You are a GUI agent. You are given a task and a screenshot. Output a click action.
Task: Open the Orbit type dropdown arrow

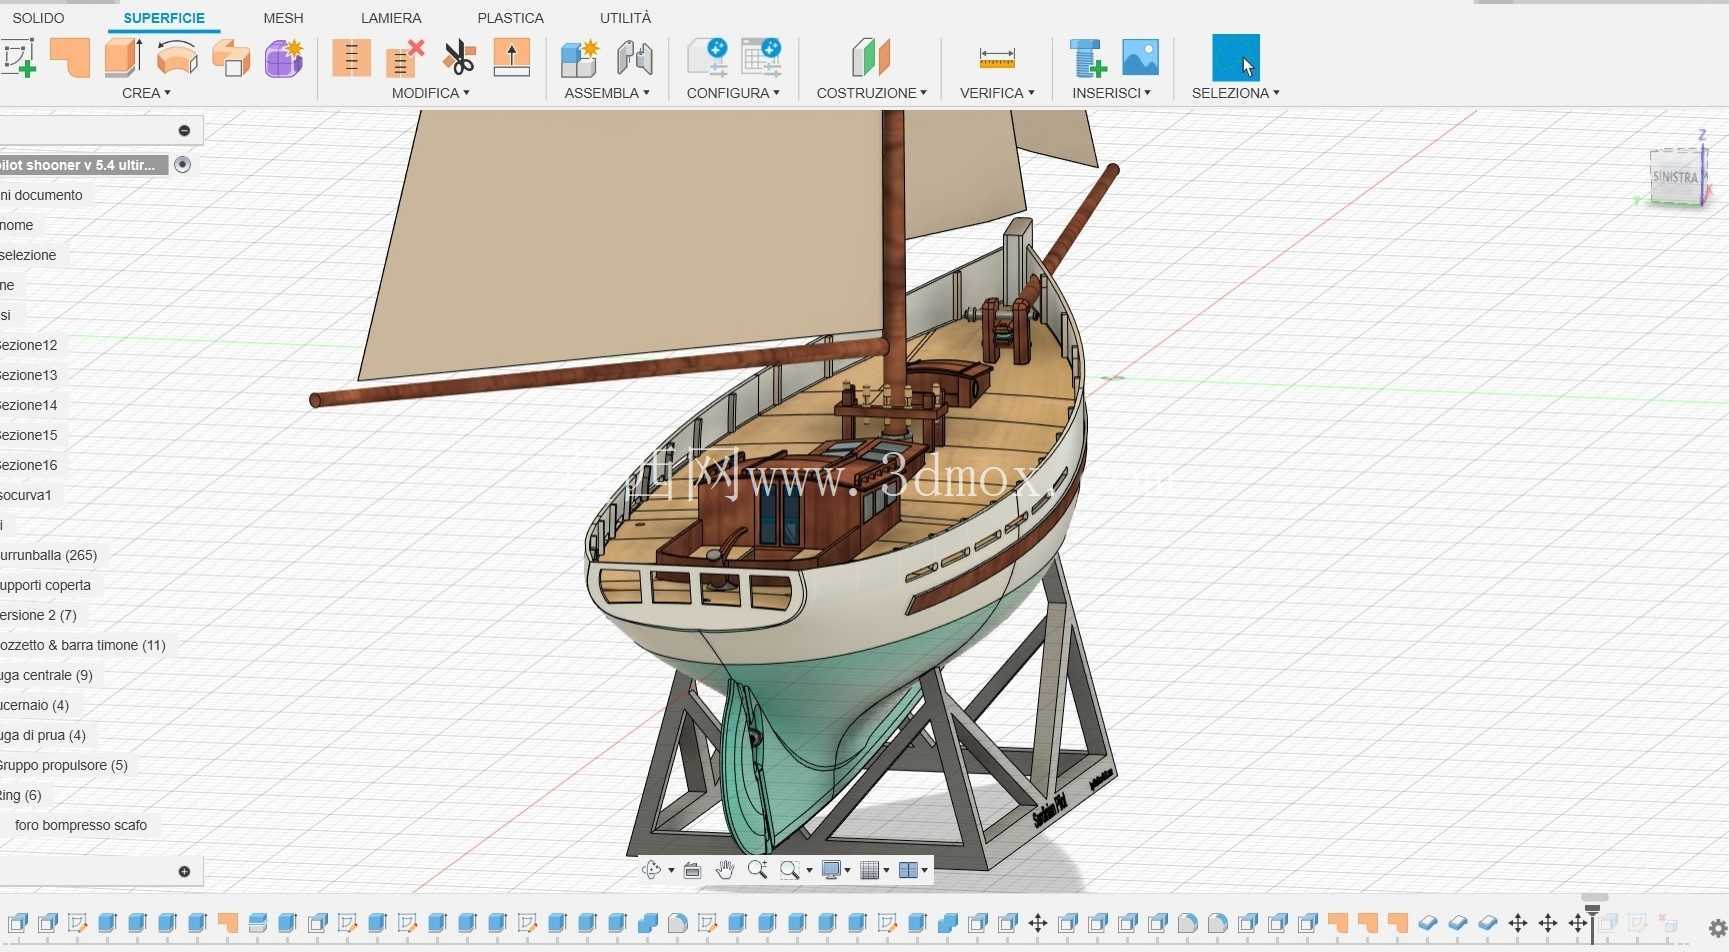(x=671, y=871)
